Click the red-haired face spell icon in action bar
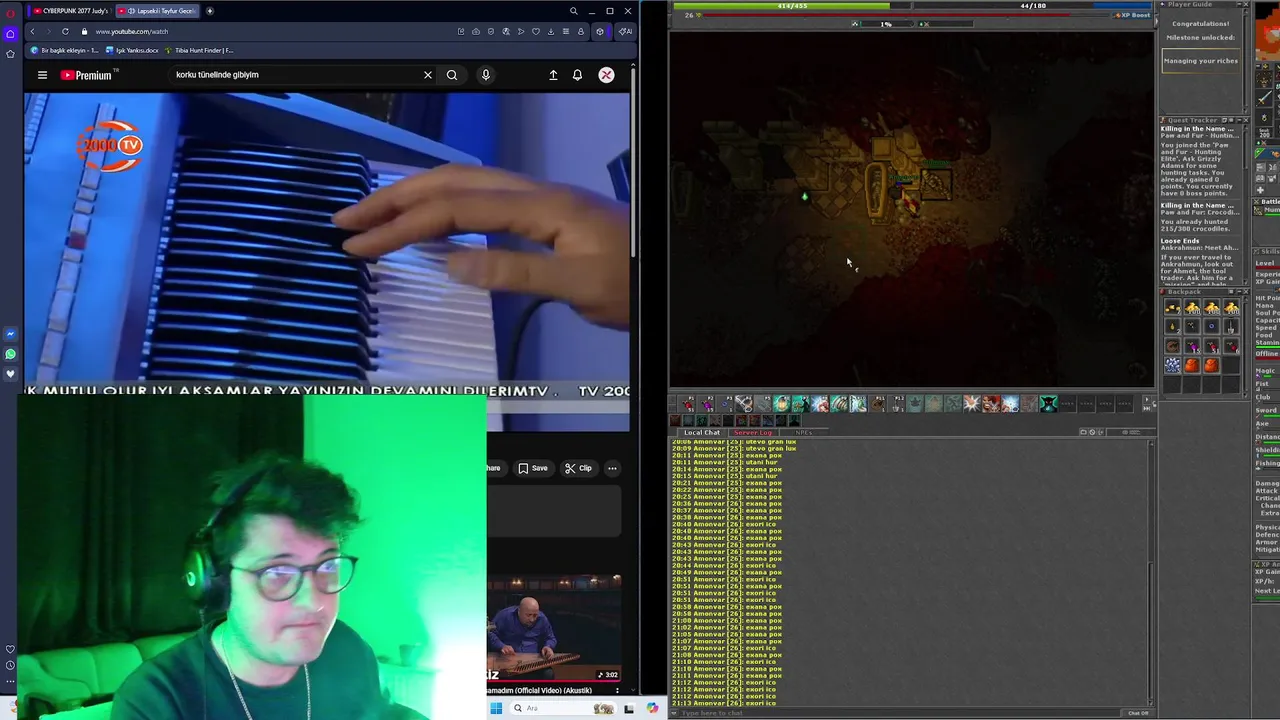The height and width of the screenshot is (720, 1280). (991, 404)
